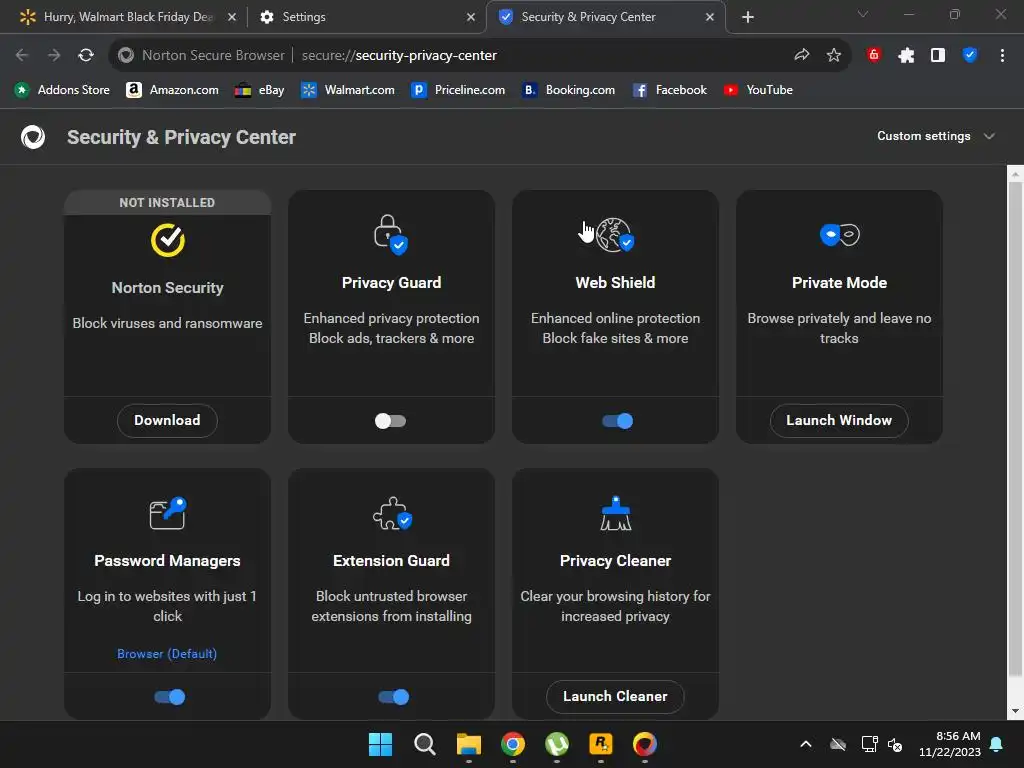Click the Norton Security yellow checkmark icon
1024x768 pixels.
[x=168, y=240]
